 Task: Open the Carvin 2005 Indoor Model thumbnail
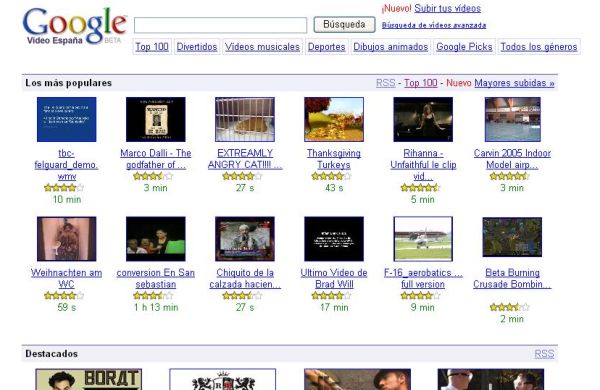point(513,119)
